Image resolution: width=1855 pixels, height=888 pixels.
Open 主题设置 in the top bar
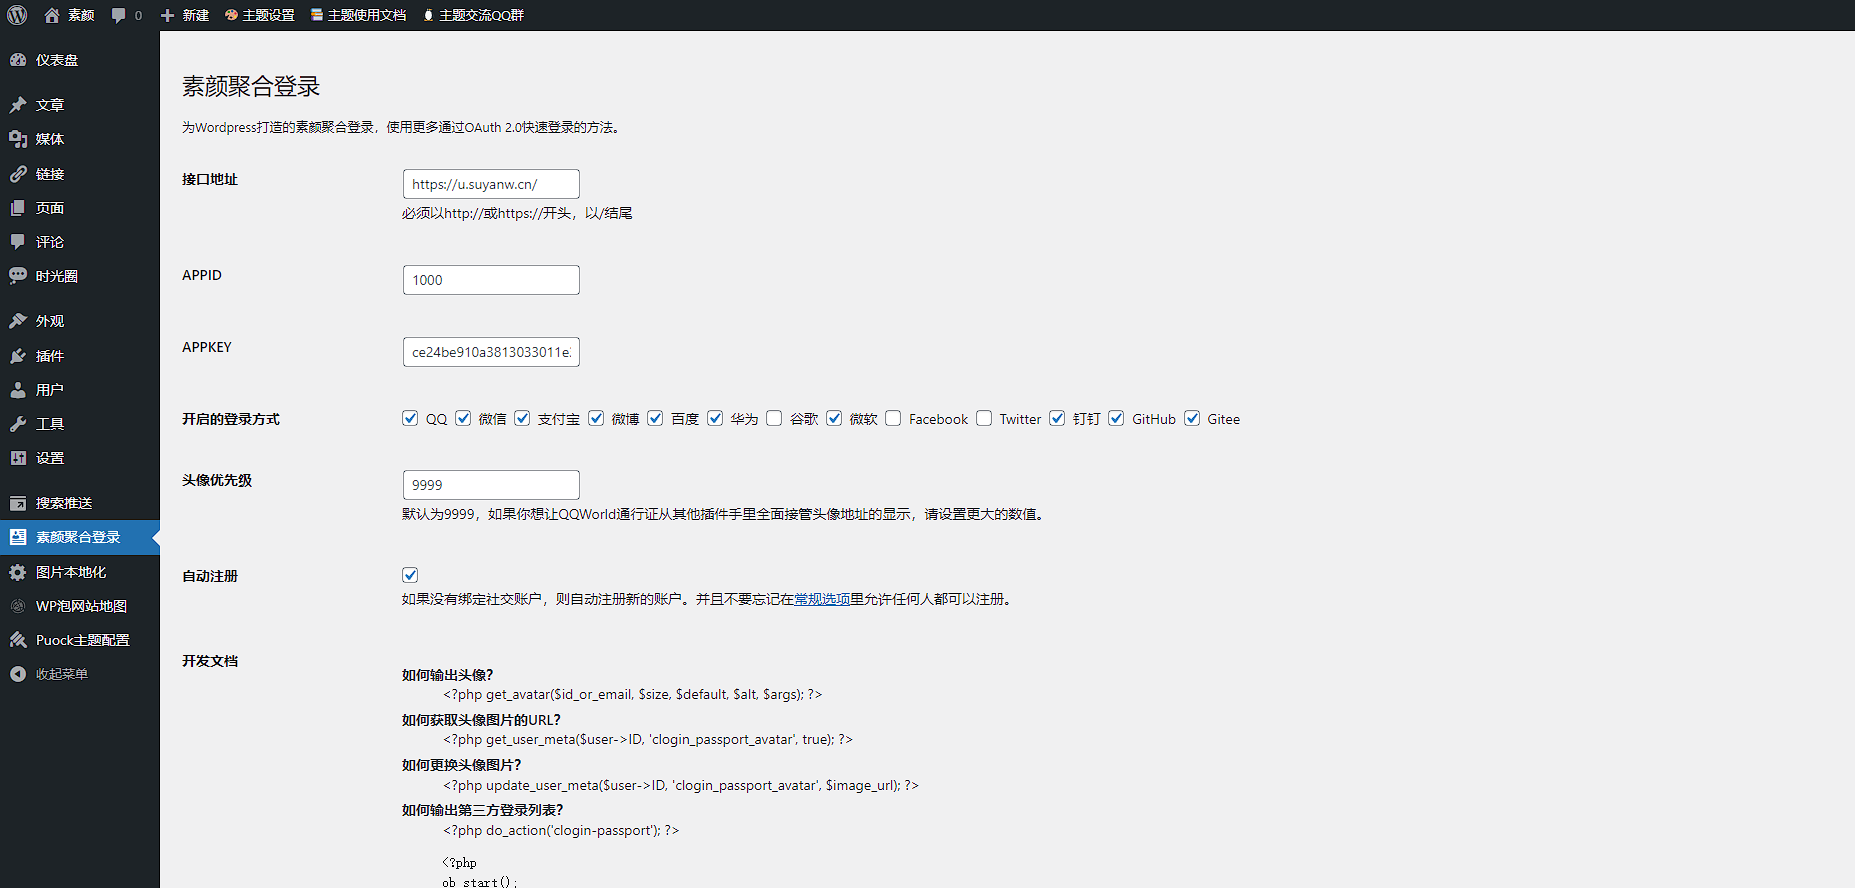click(x=260, y=15)
